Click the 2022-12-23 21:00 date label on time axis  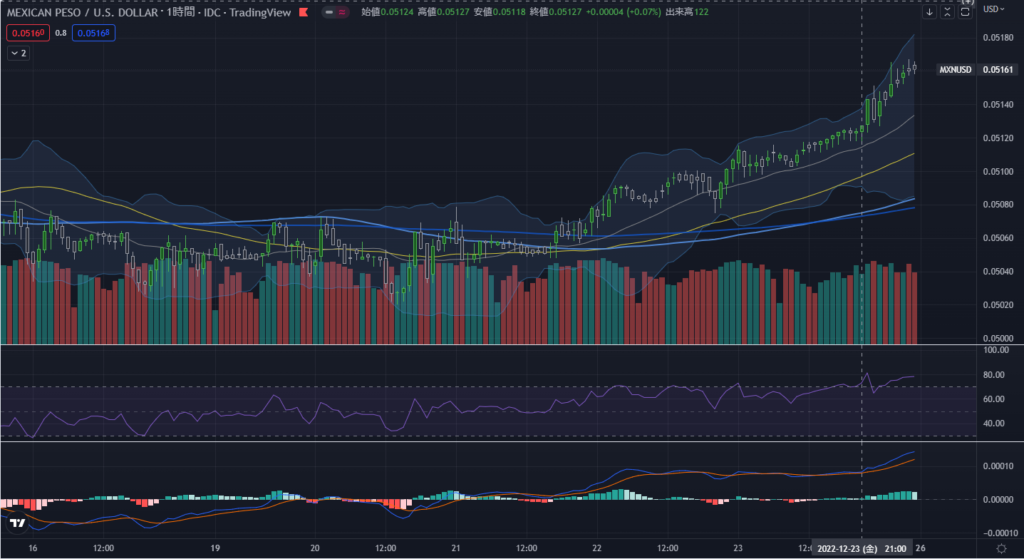pyautogui.click(x=862, y=549)
